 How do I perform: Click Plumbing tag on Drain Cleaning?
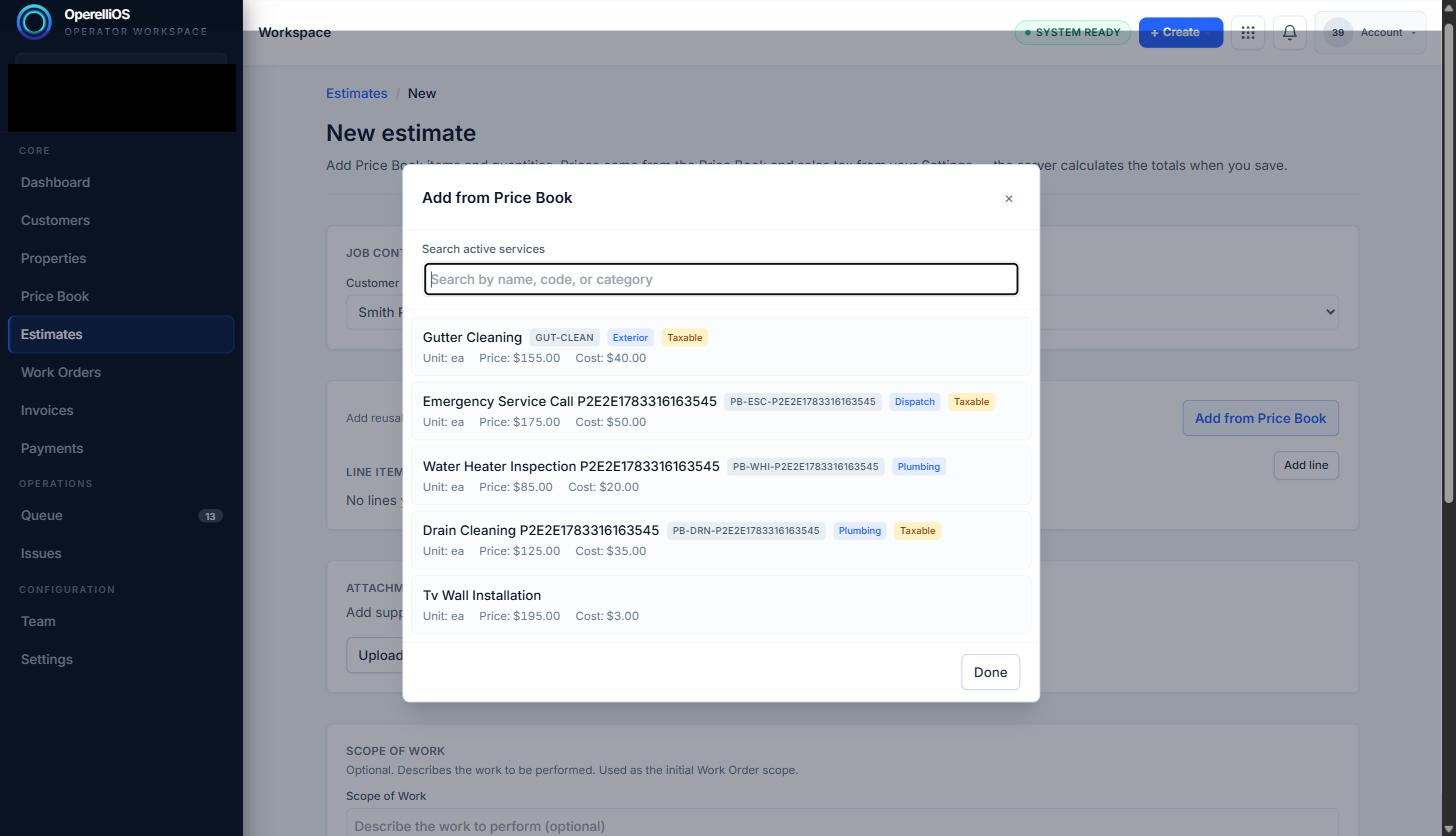point(859,531)
